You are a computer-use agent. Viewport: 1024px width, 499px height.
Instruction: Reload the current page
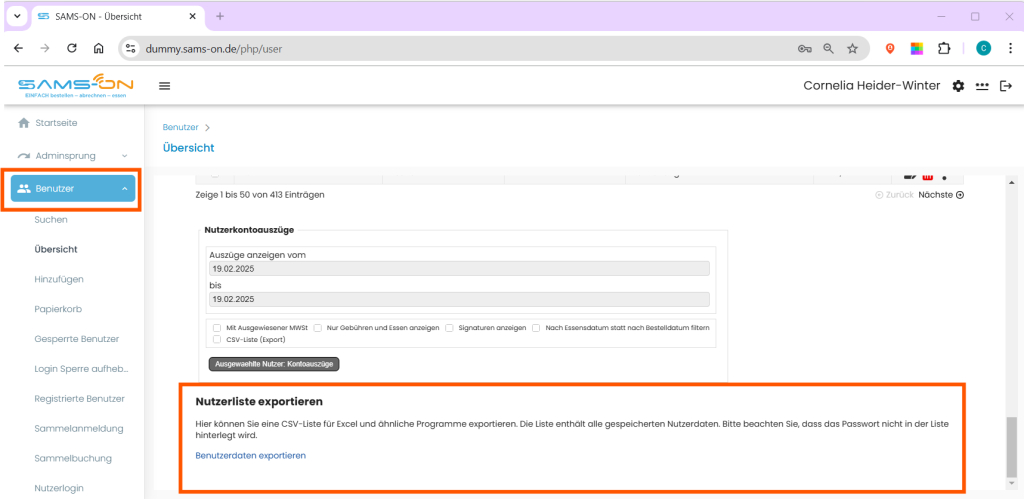(72, 48)
